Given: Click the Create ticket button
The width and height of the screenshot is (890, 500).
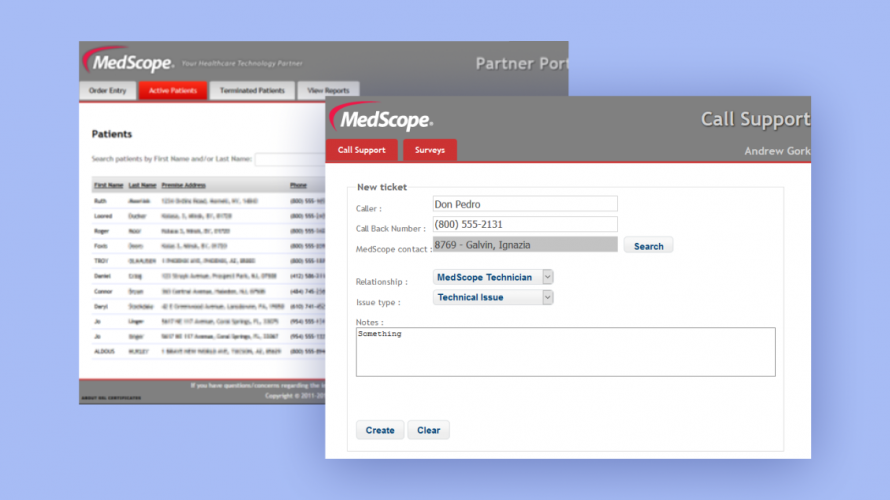Looking at the screenshot, I should pos(380,430).
